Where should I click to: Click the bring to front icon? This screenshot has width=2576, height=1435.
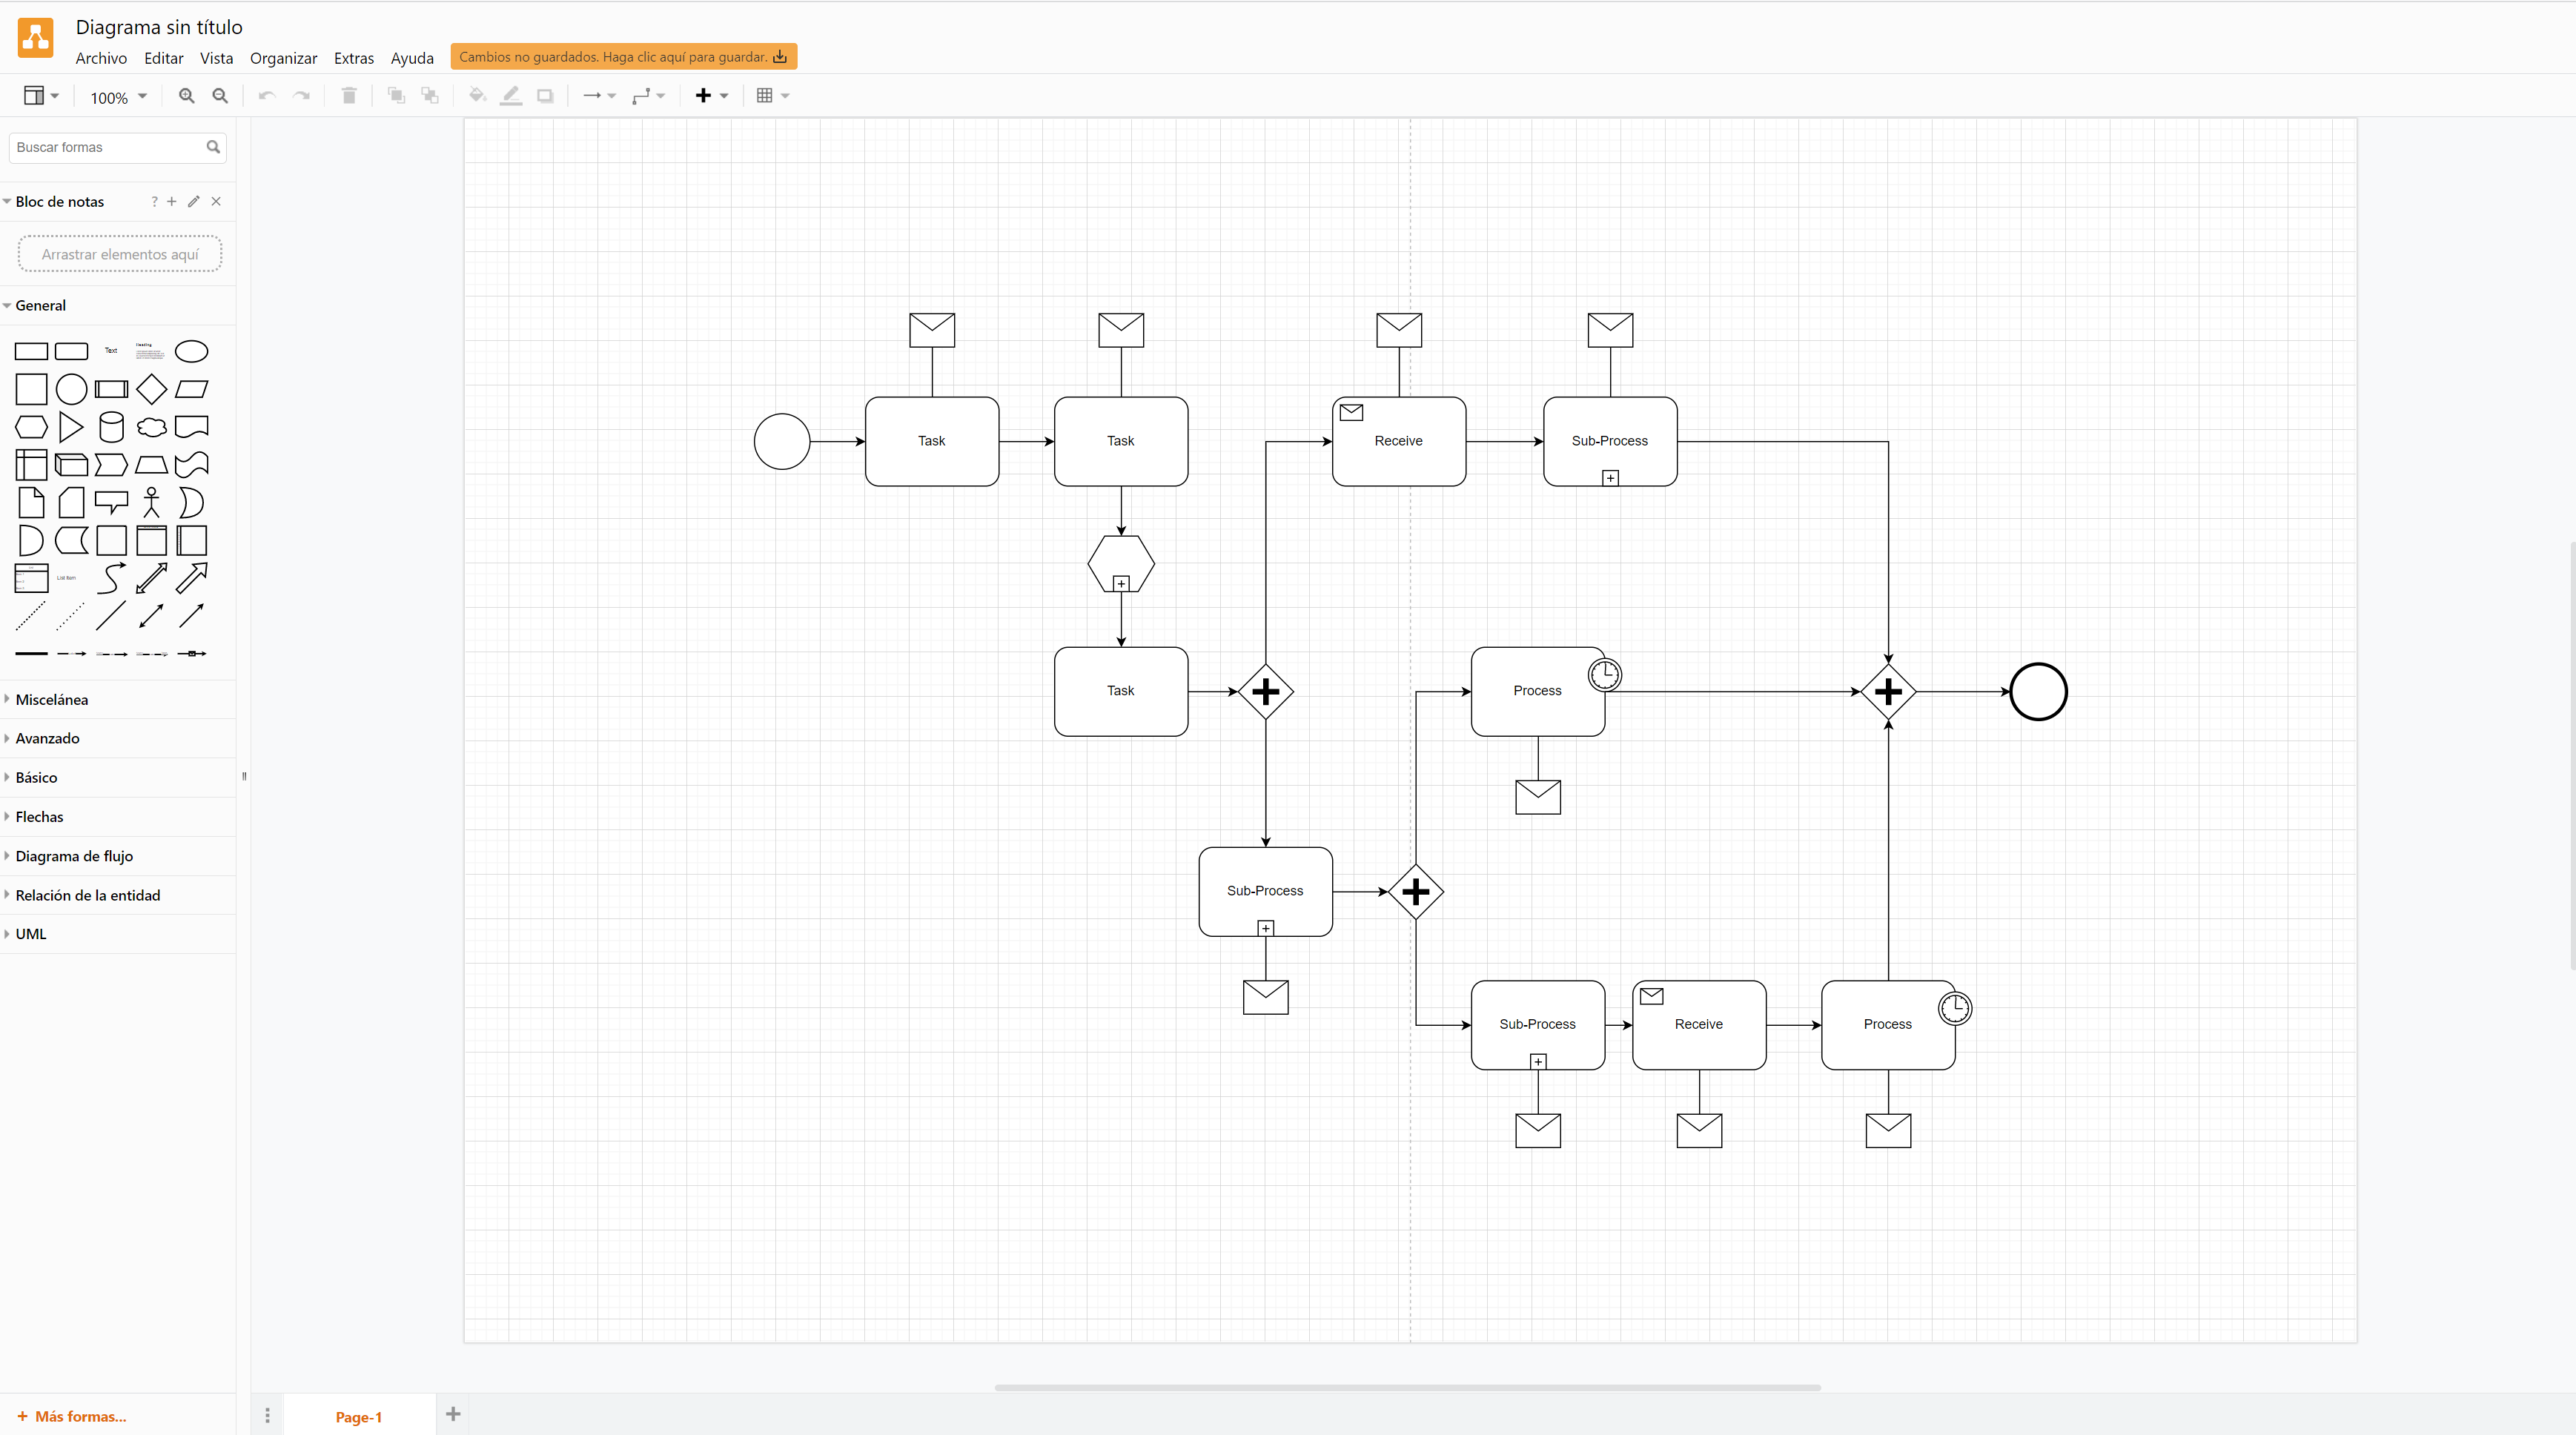[396, 96]
